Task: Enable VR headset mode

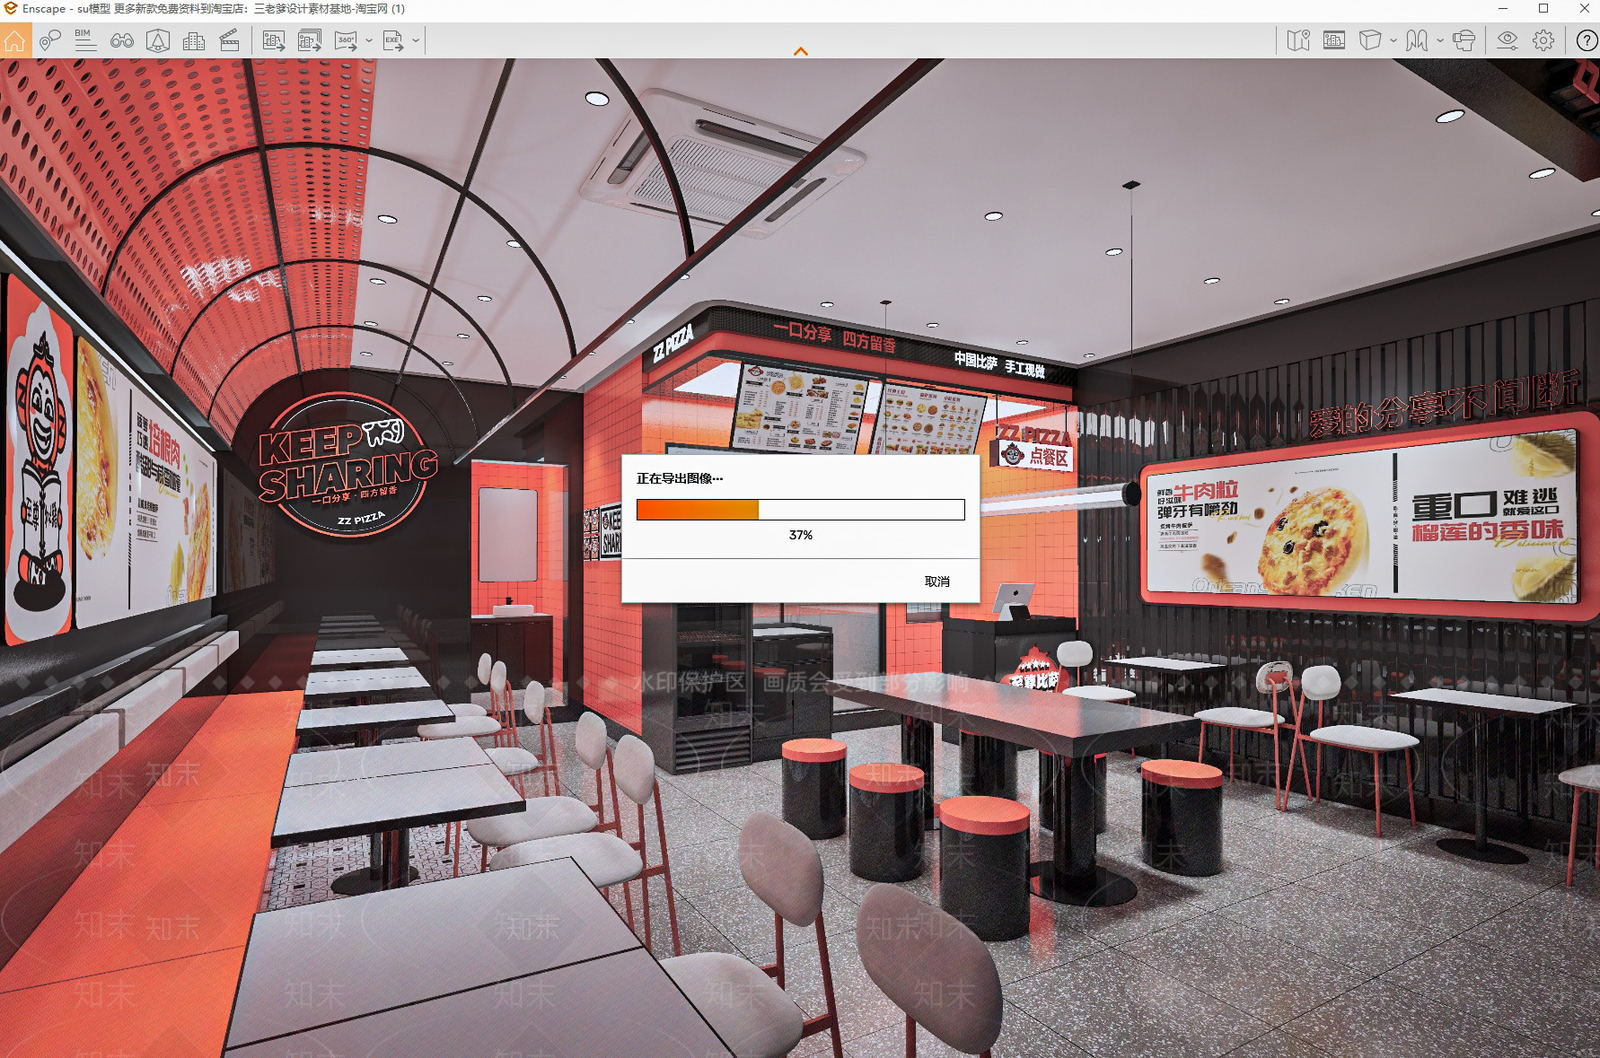Action: [x=1464, y=41]
